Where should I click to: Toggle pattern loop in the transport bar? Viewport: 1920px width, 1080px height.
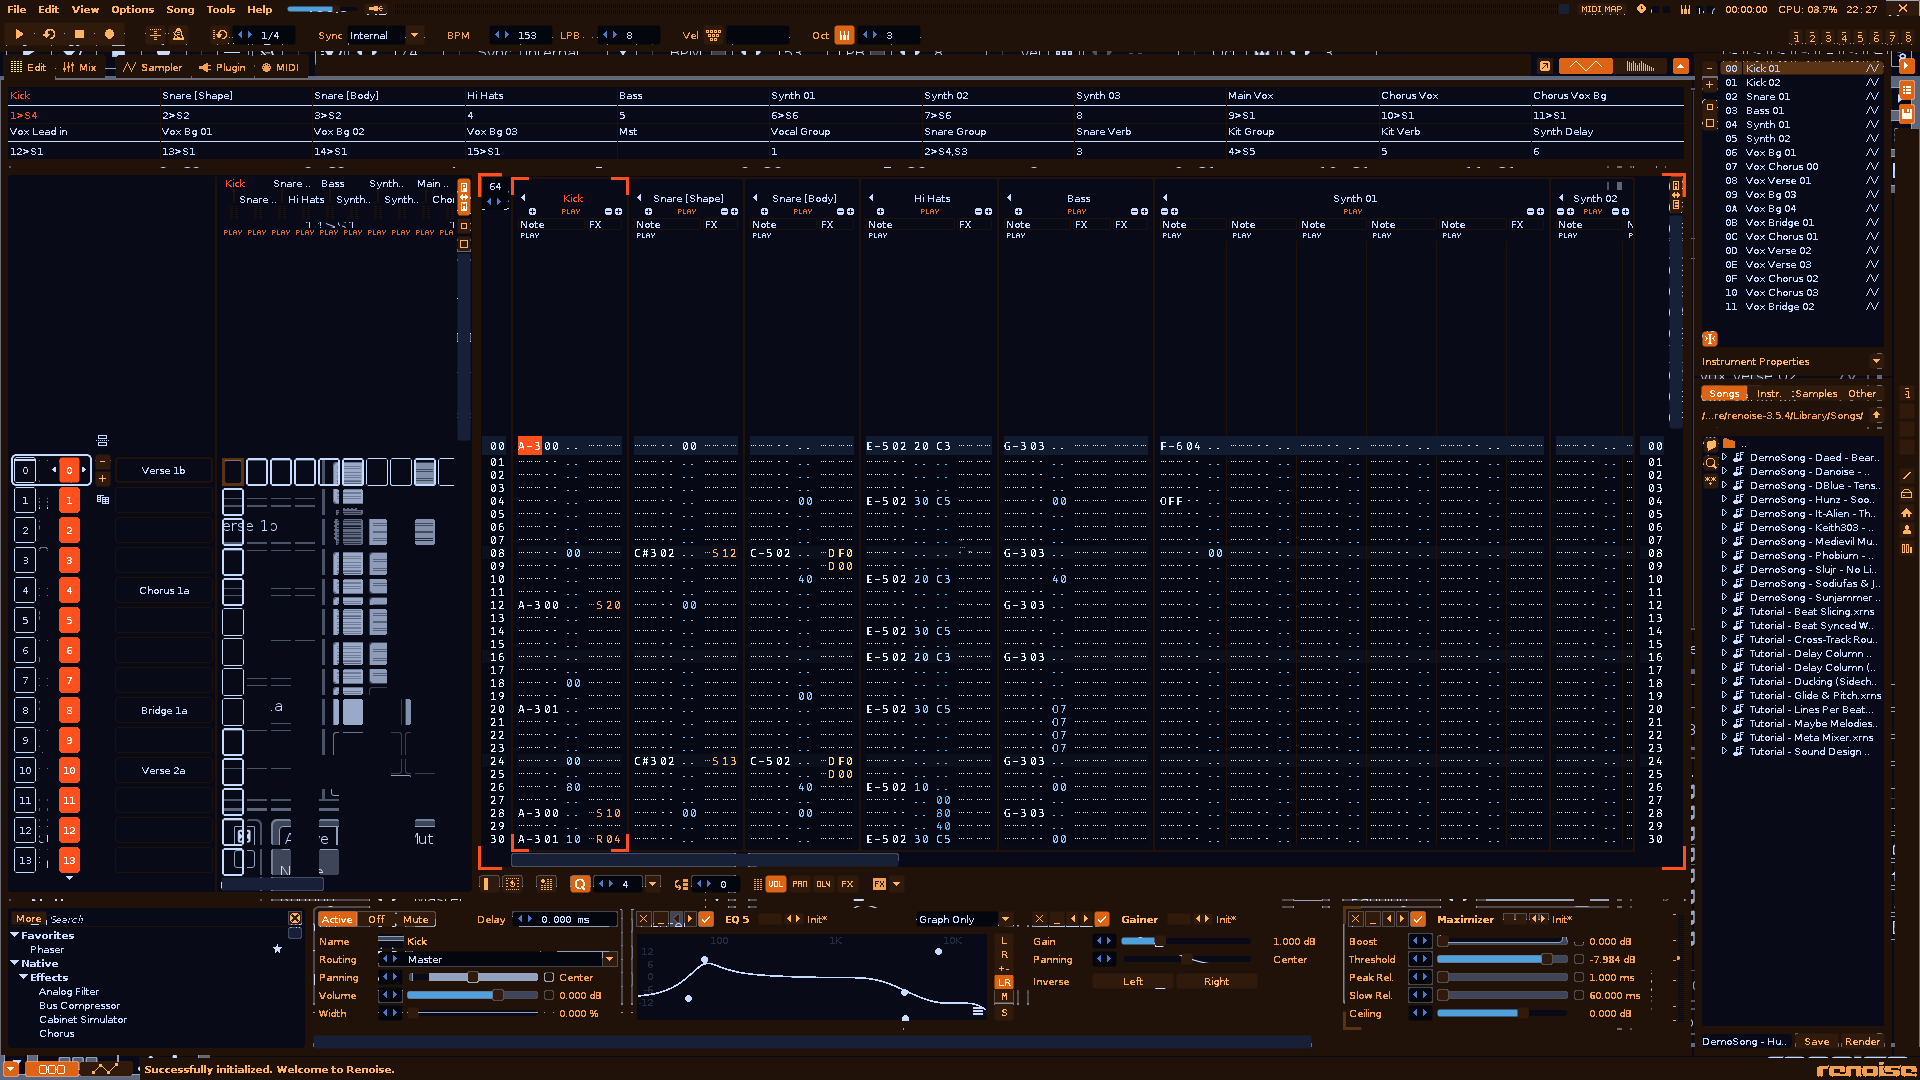click(x=49, y=34)
